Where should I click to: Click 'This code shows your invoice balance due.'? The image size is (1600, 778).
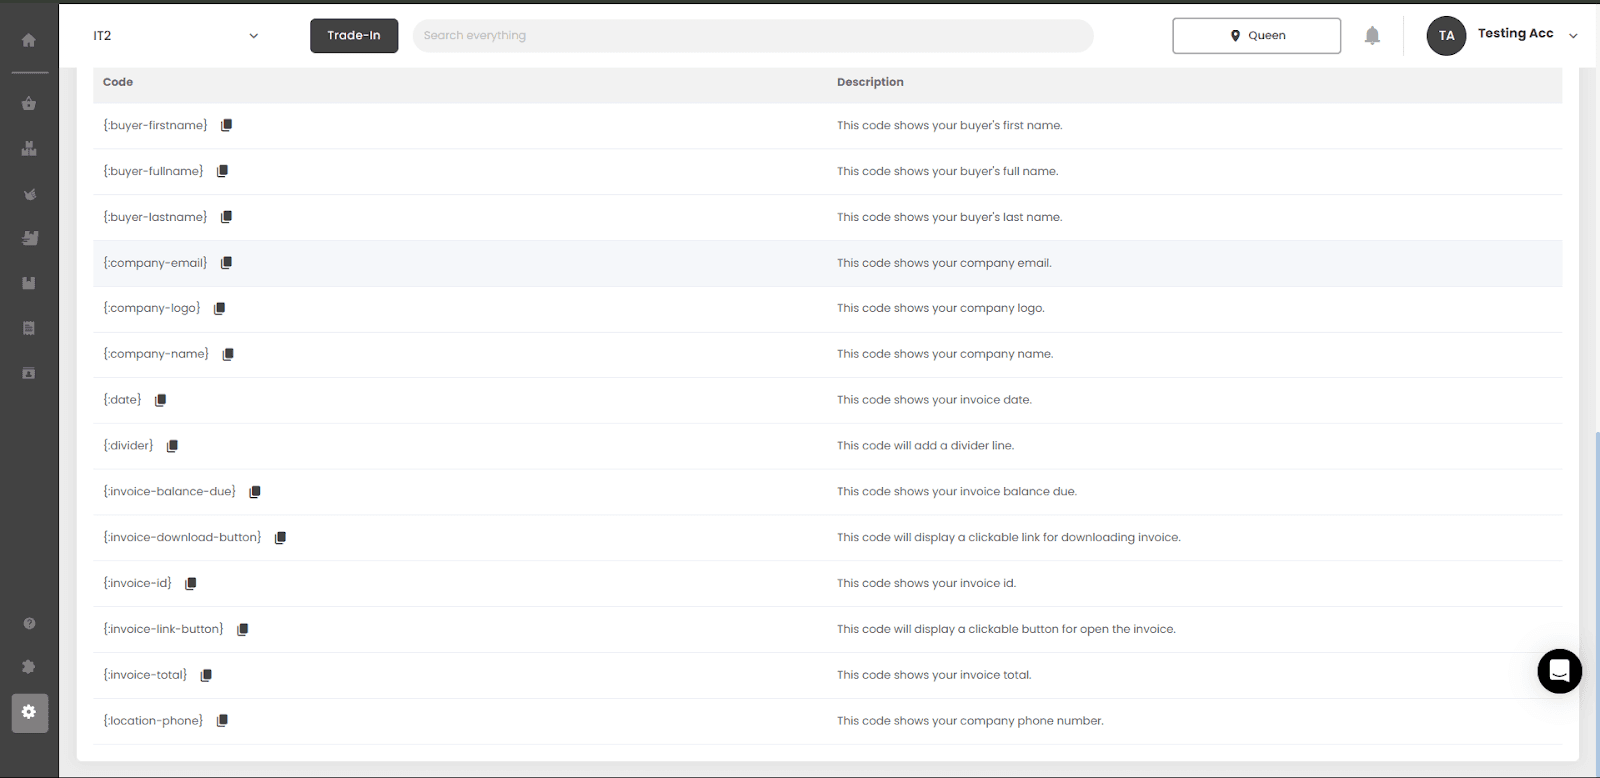click(957, 492)
